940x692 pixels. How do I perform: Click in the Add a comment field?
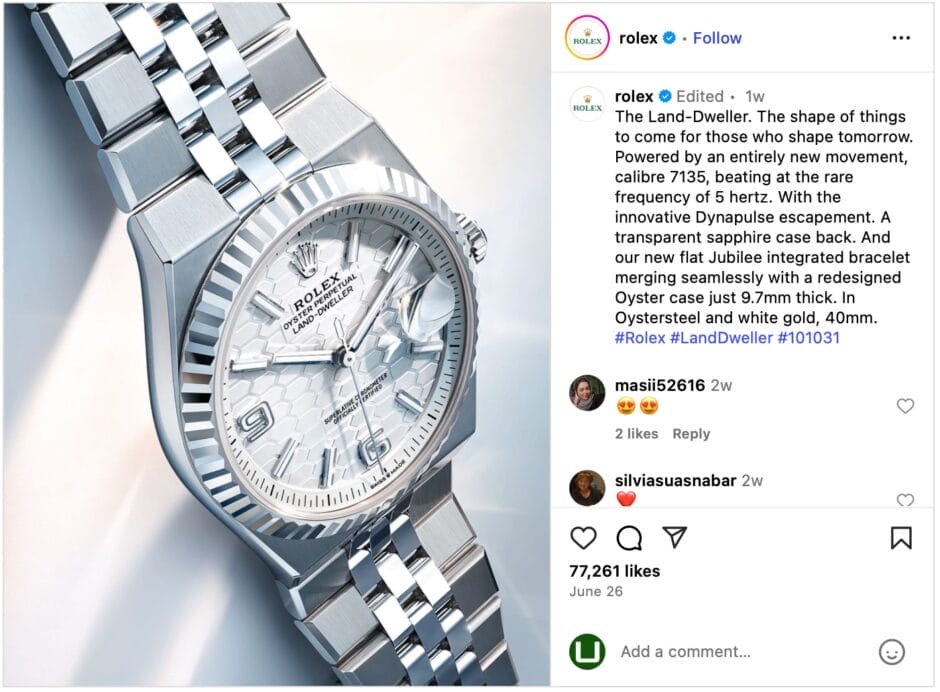coord(743,652)
